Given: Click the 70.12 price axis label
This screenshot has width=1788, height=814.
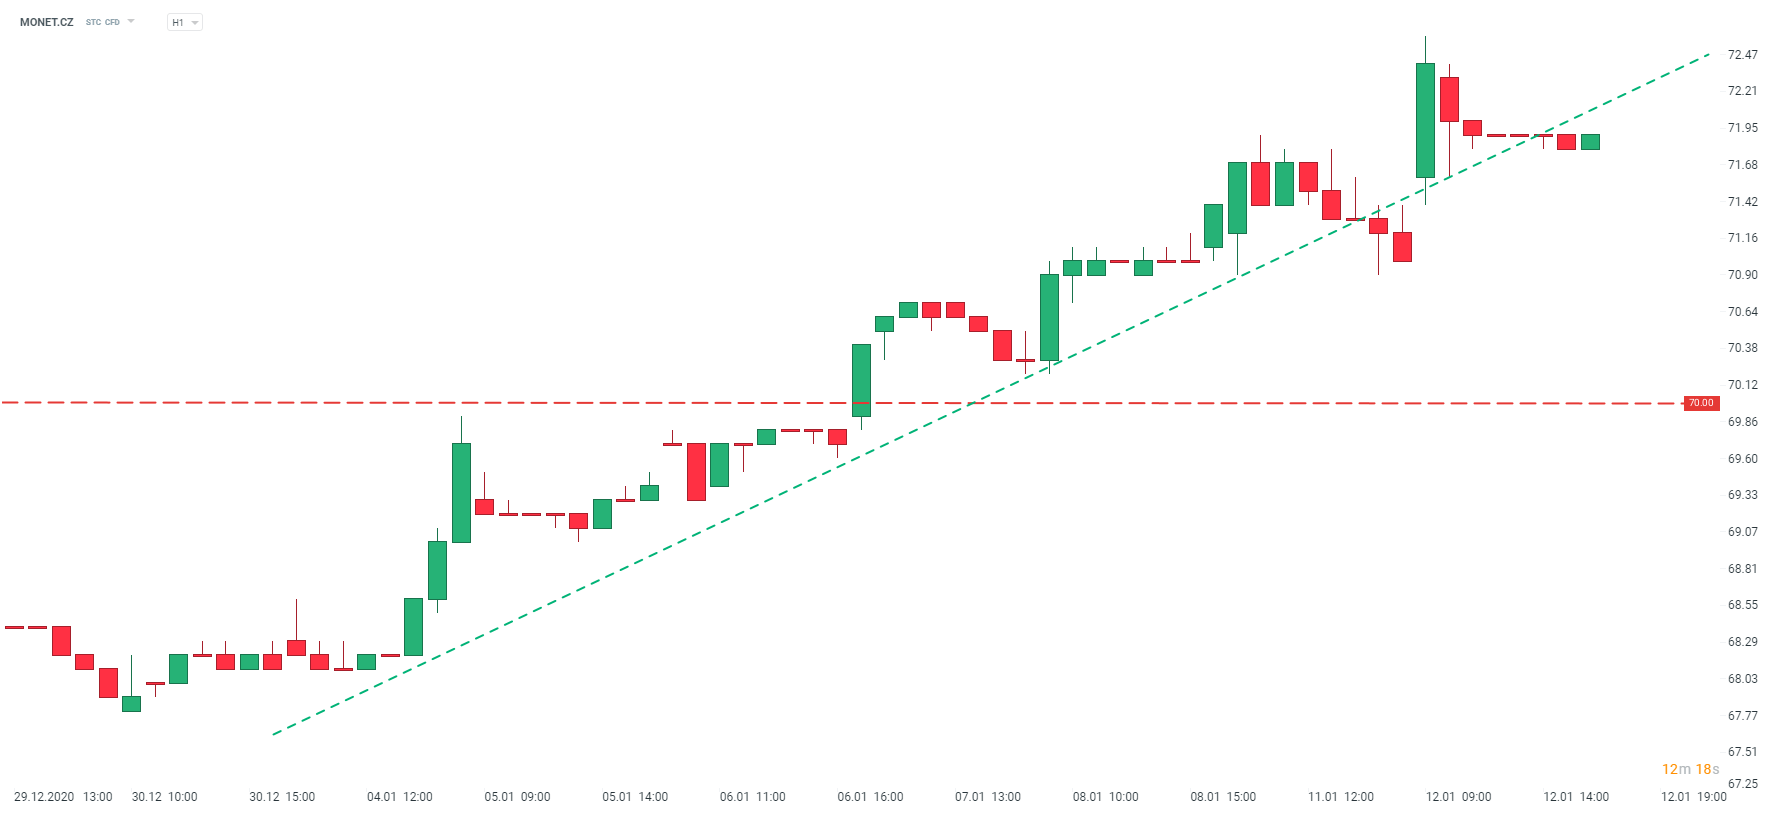Looking at the screenshot, I should (x=1742, y=385).
